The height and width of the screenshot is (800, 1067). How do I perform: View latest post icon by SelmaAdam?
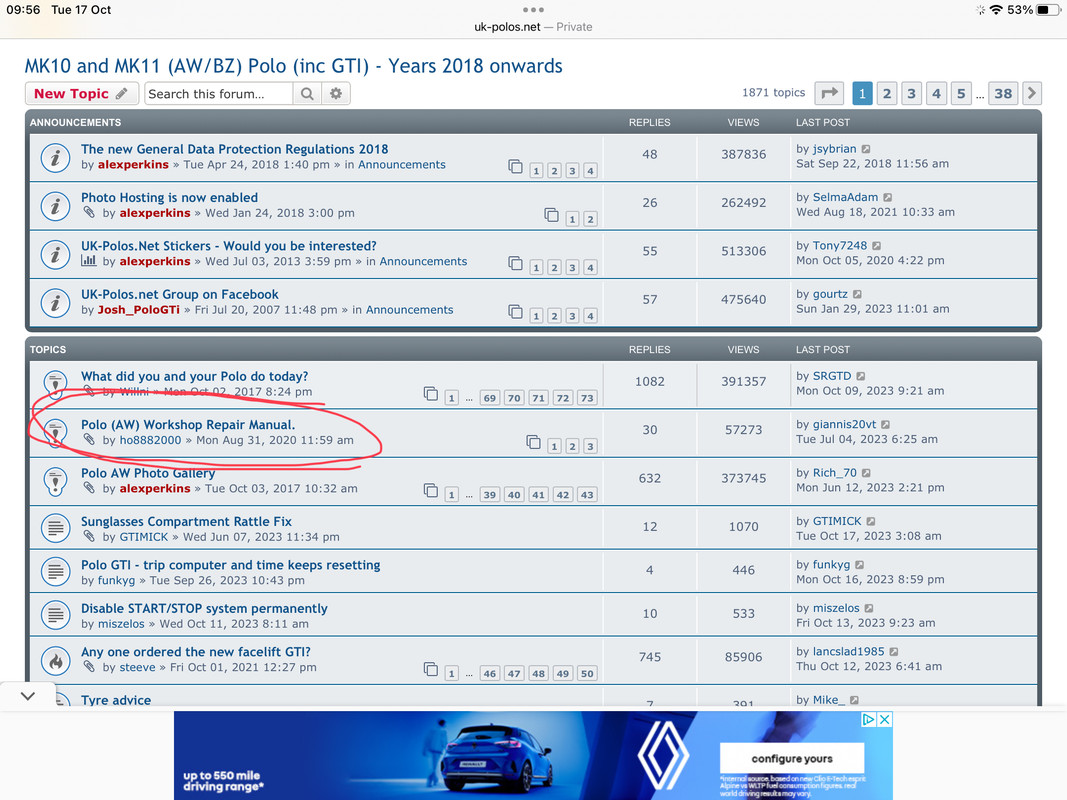coord(887,197)
